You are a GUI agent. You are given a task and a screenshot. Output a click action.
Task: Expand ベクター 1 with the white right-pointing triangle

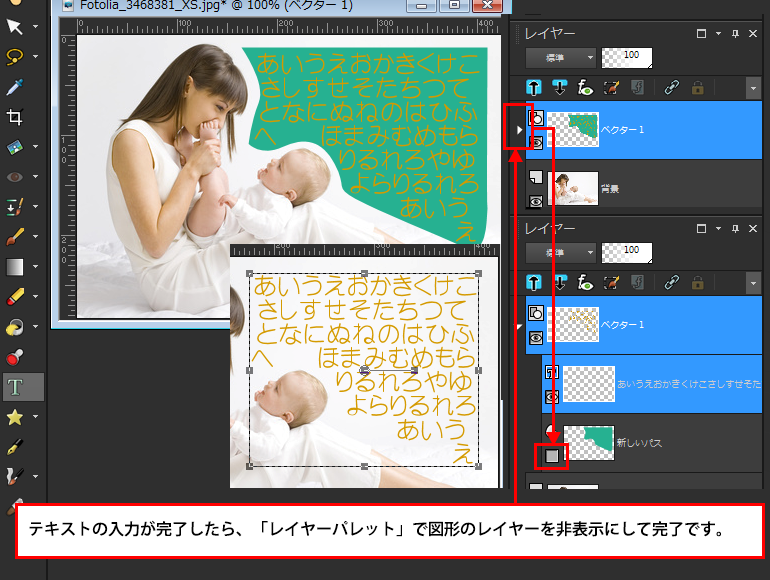(x=519, y=130)
